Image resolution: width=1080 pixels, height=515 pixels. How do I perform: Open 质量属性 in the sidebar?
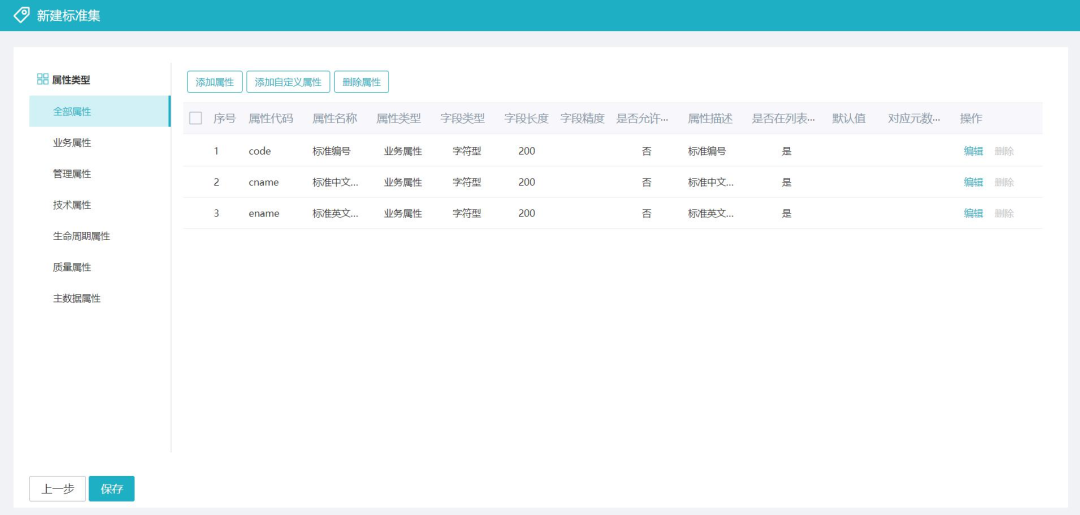coord(72,267)
